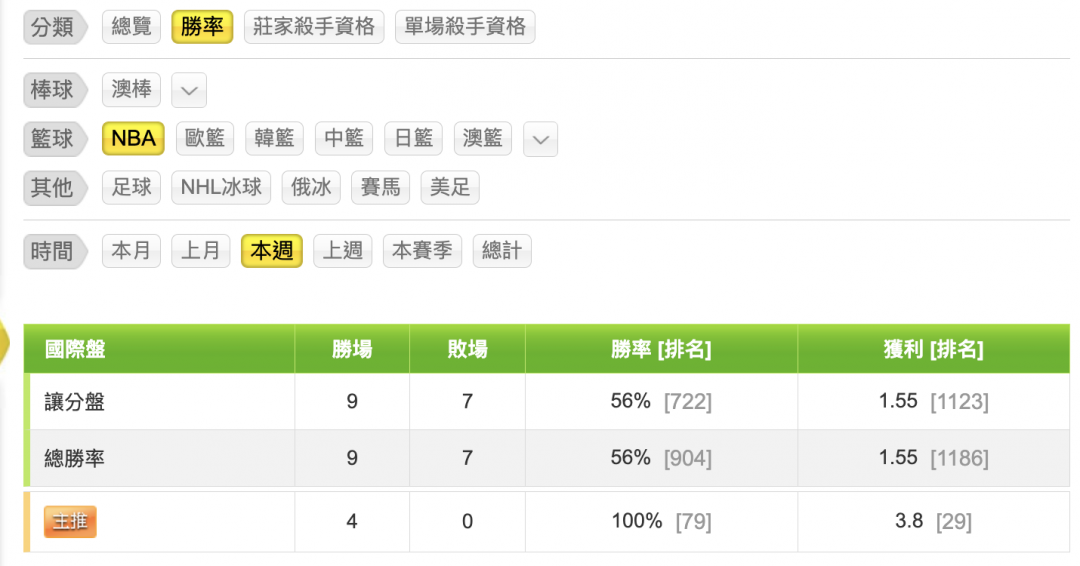The width and height of the screenshot is (1080, 566).
Task: Select the NBA basketball league
Action: (x=133, y=138)
